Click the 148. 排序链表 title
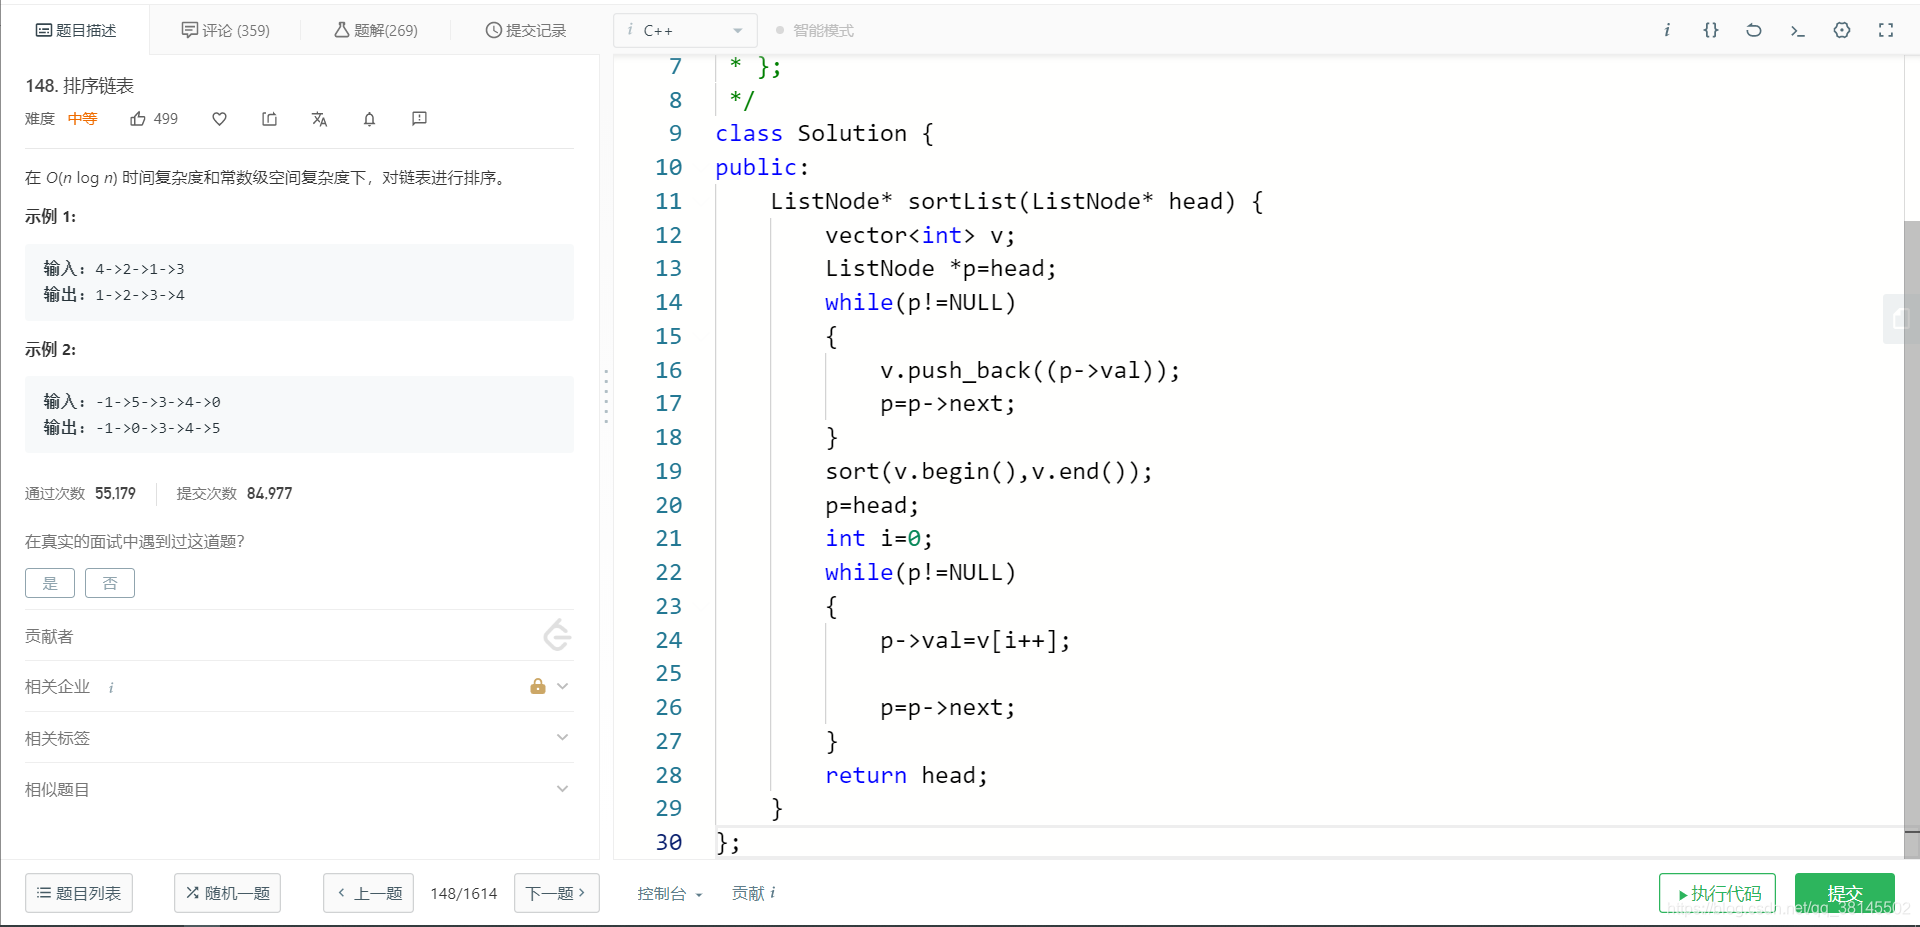1920x927 pixels. point(80,86)
